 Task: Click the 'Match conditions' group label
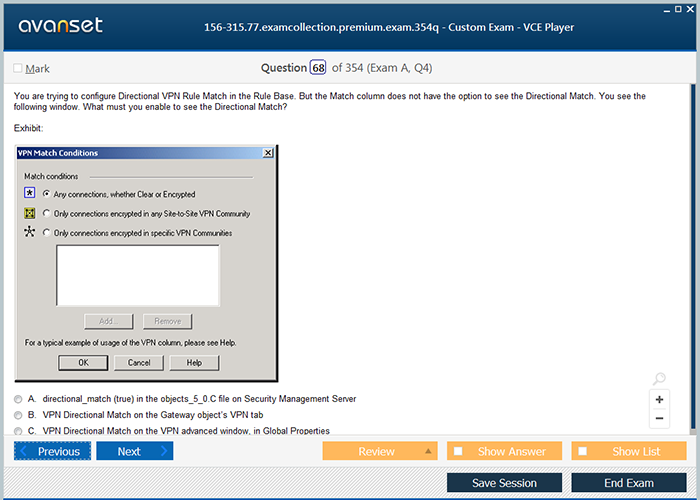point(51,176)
